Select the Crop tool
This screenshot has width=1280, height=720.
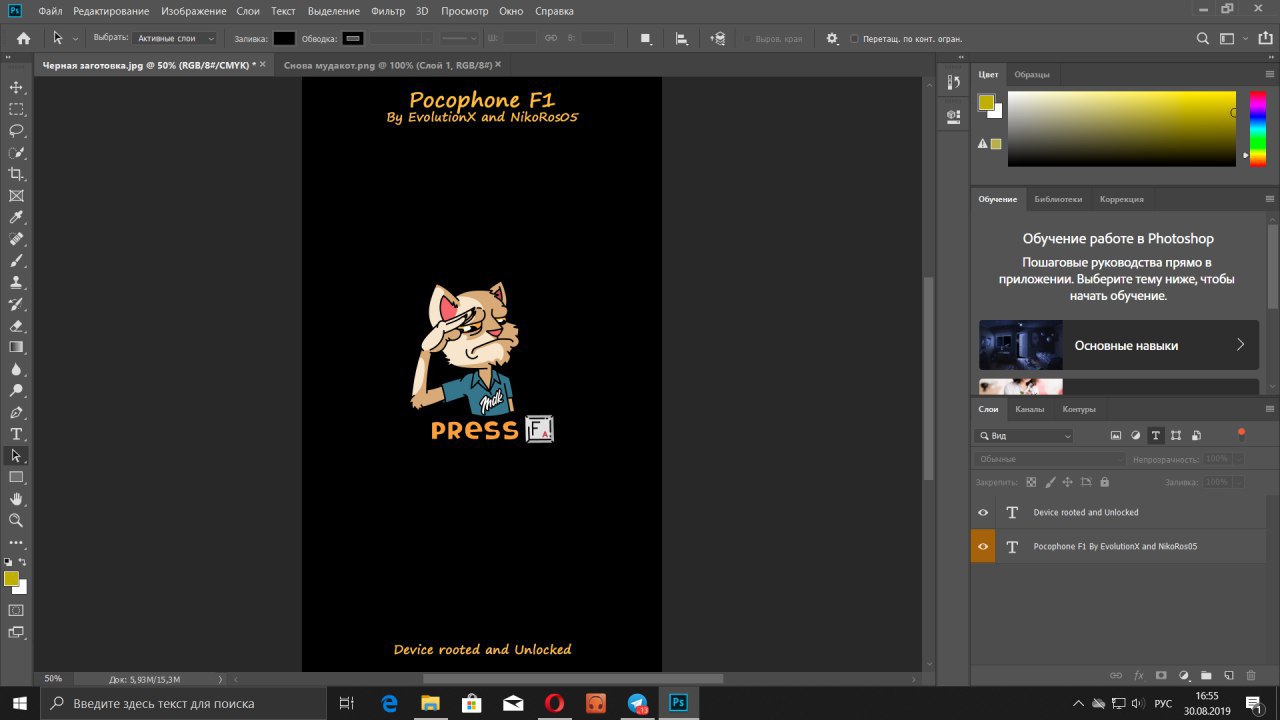point(16,174)
